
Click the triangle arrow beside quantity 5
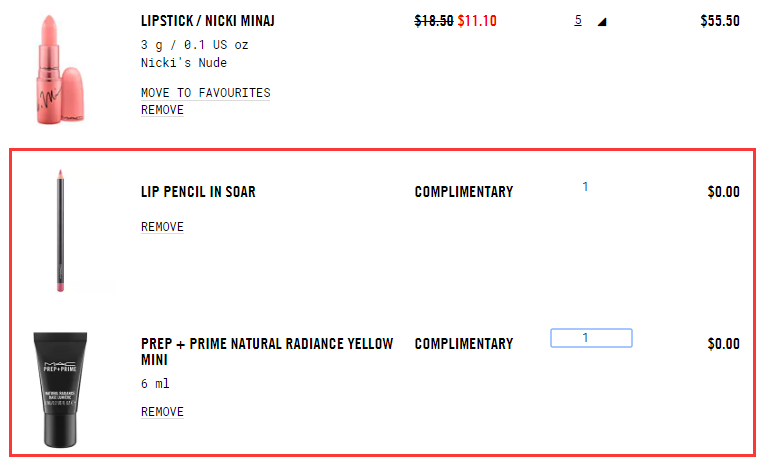601,21
